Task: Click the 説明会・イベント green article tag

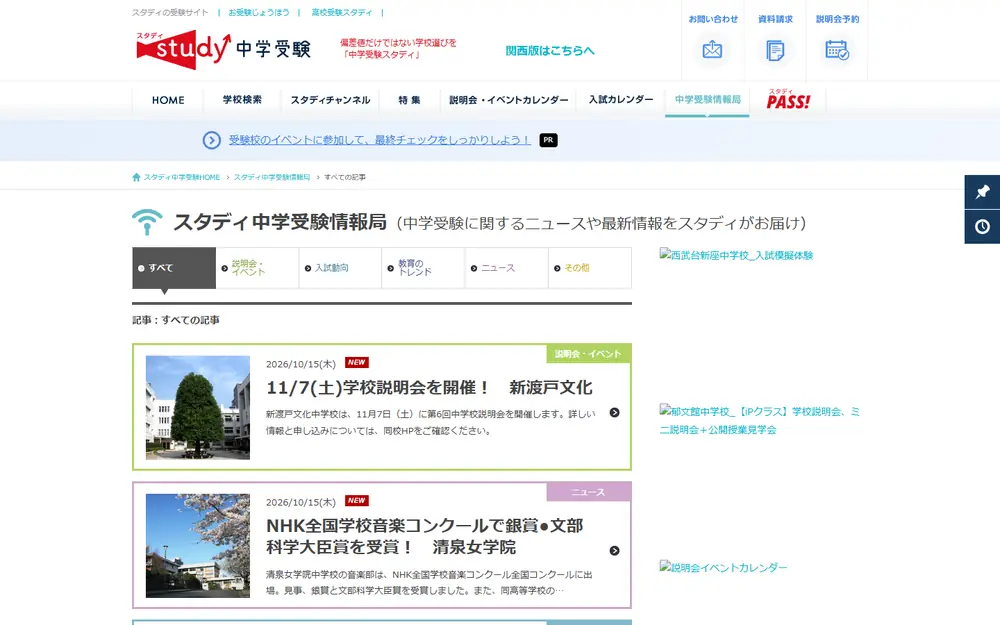Action: coord(588,354)
